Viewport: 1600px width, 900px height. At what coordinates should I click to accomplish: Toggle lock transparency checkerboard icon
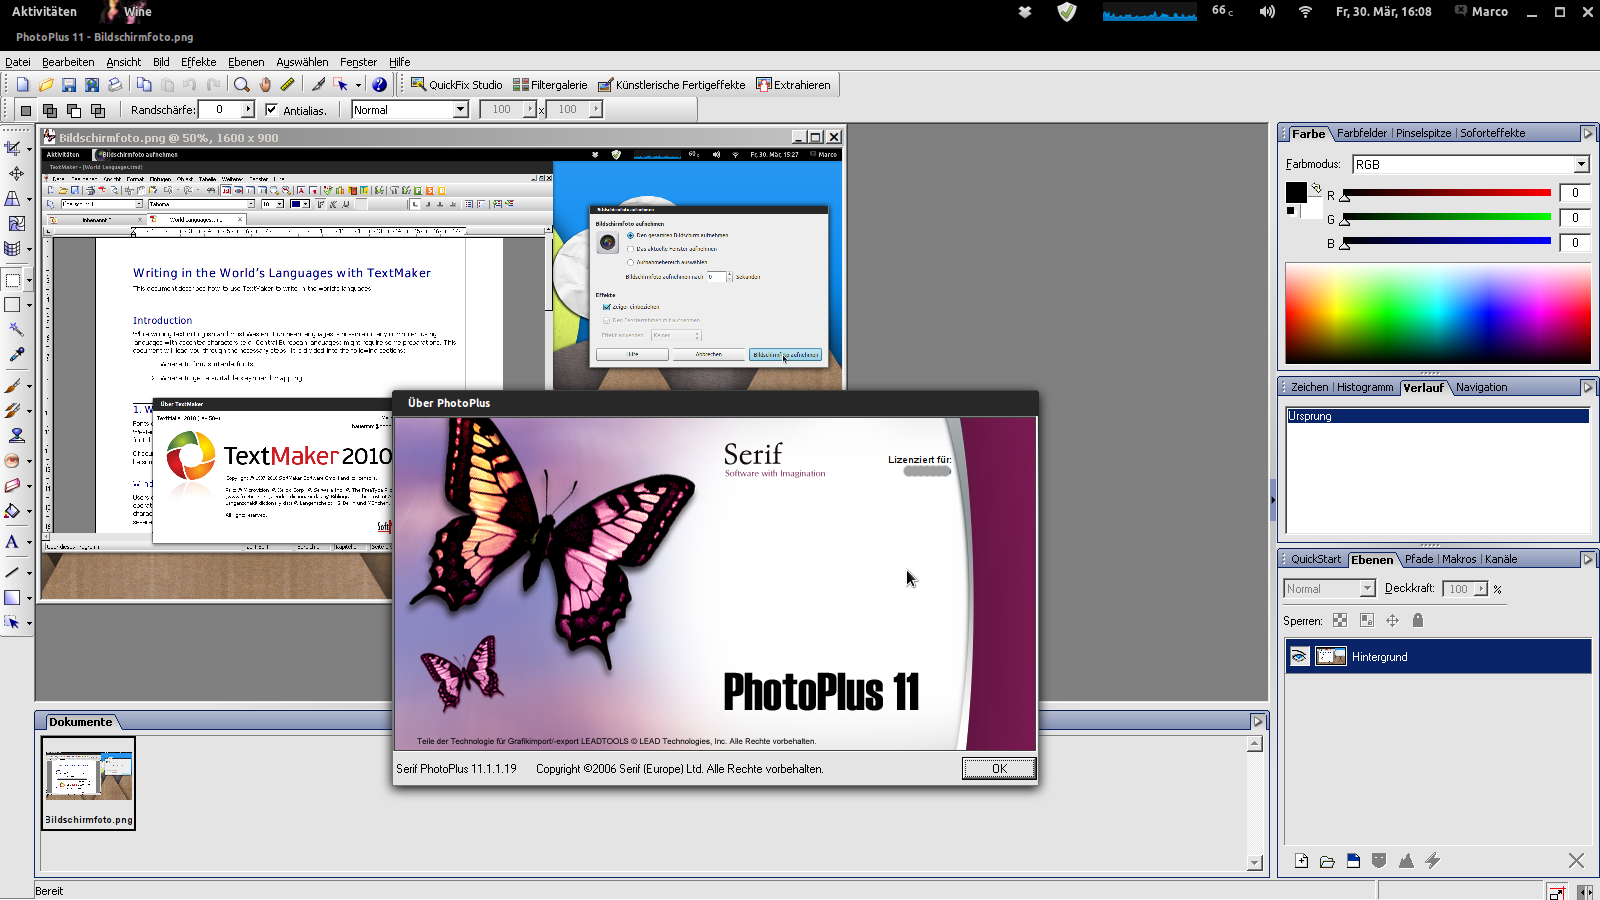pos(1340,621)
